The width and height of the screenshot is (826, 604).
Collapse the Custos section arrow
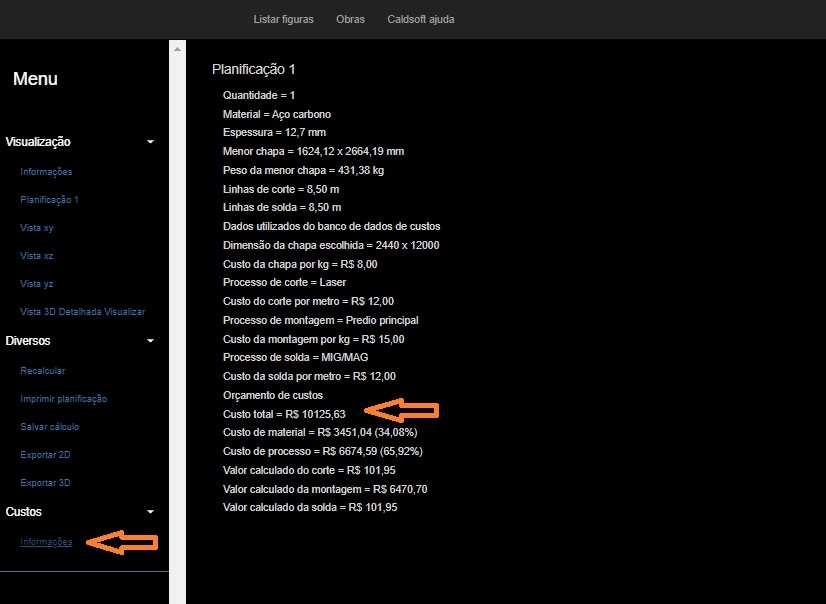click(150, 512)
